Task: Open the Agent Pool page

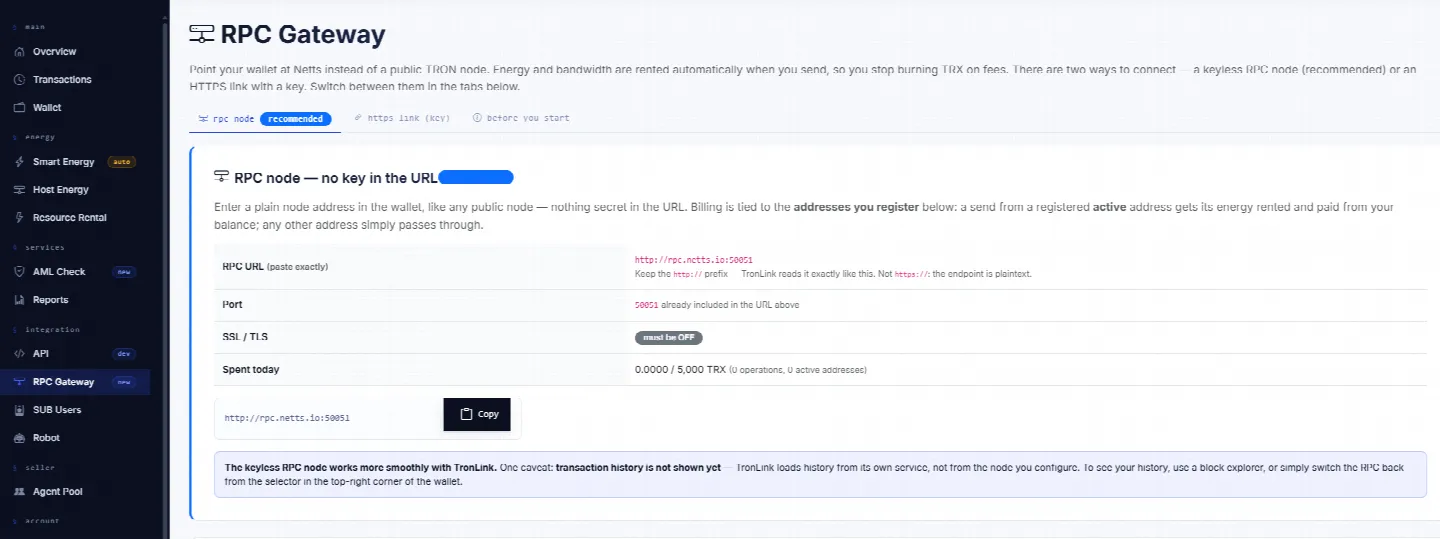Action: pyautogui.click(x=75, y=492)
